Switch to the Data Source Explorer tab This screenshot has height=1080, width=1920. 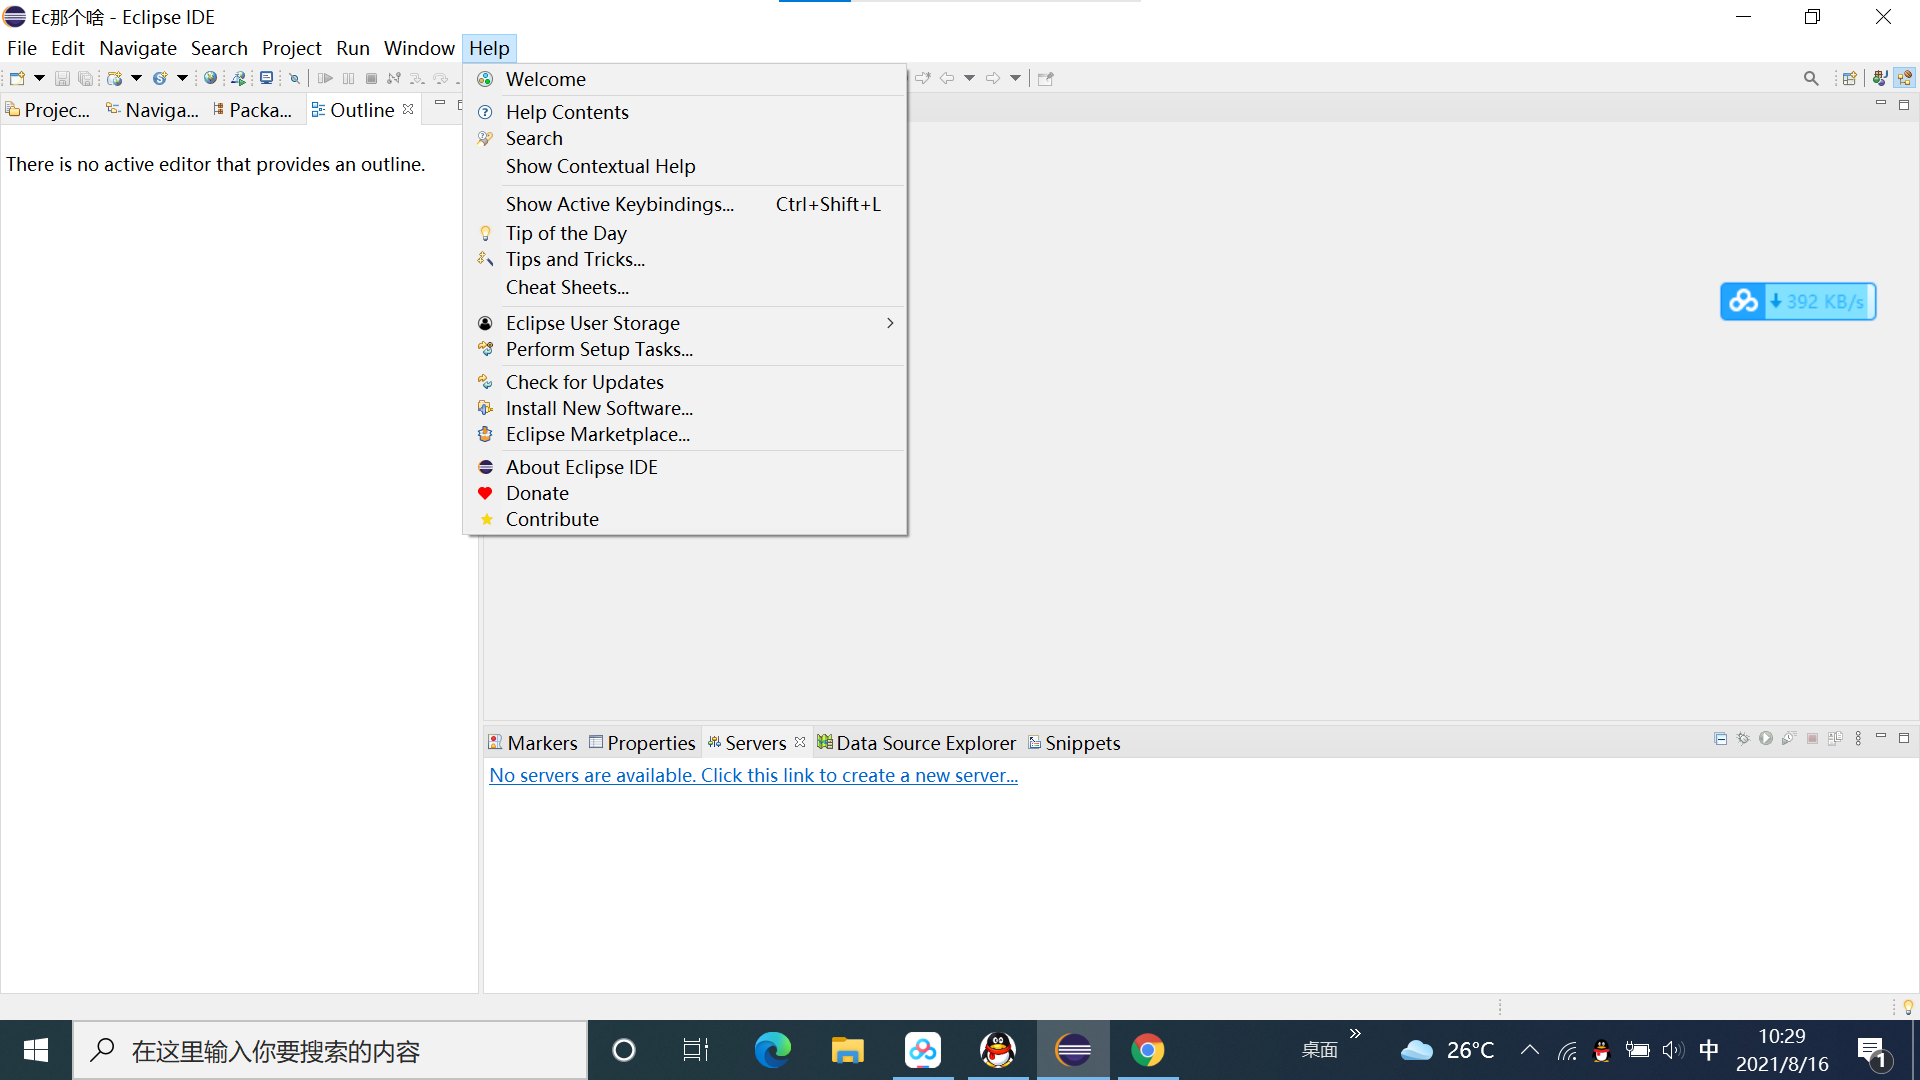click(x=925, y=743)
